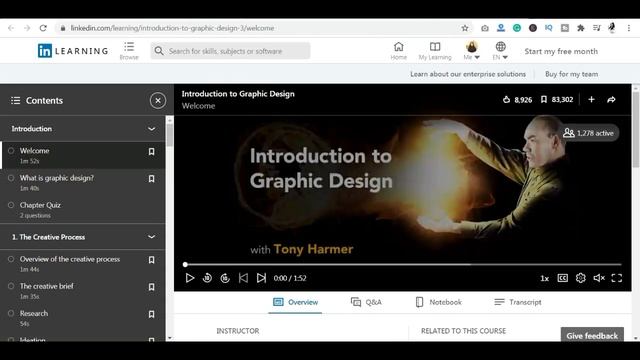
Task: Click the video progress bar
Action: click(x=403, y=264)
